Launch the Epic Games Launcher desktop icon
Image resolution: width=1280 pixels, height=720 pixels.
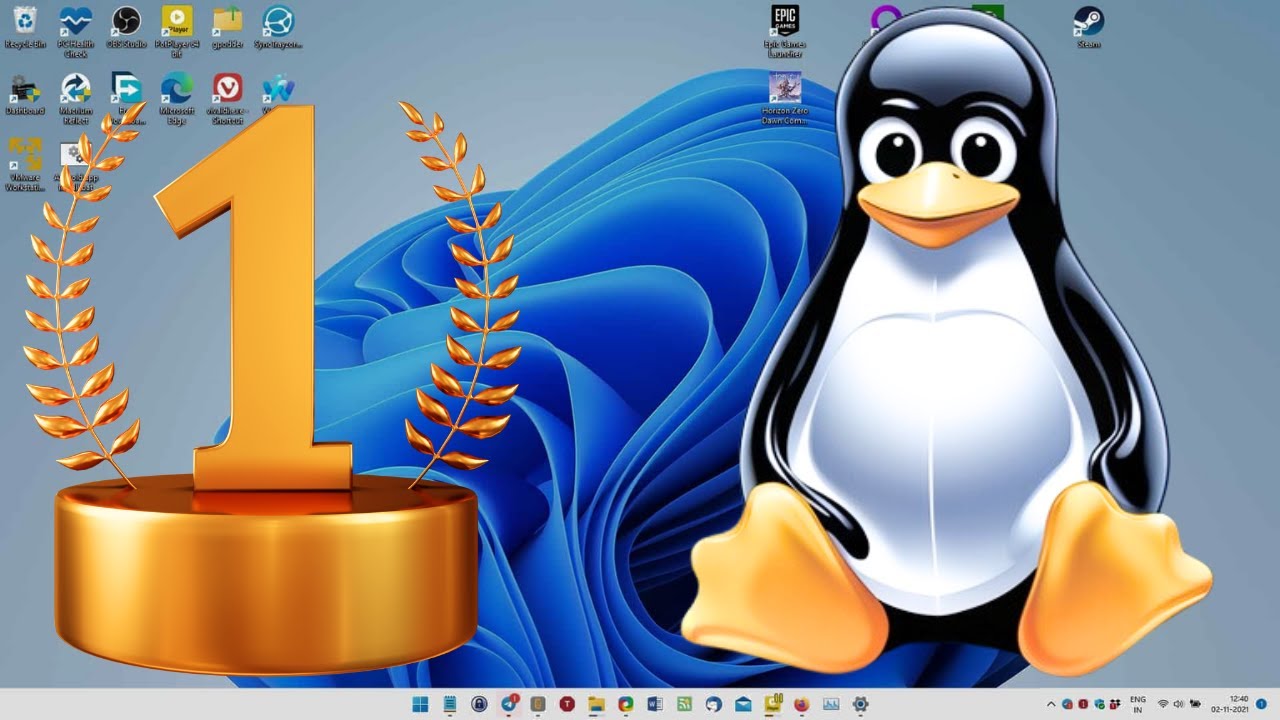[785, 31]
